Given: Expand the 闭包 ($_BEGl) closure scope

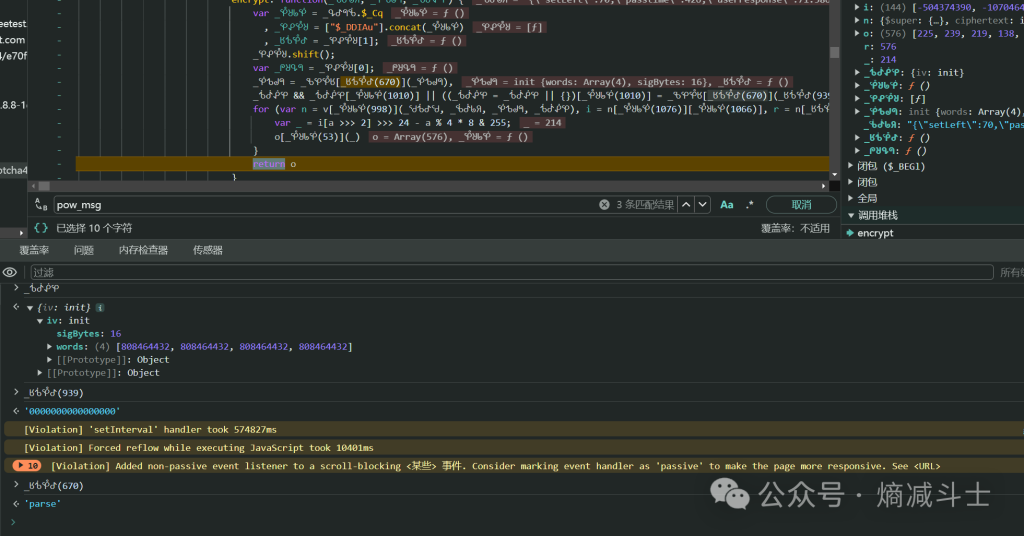Looking at the screenshot, I should pyautogui.click(x=850, y=166).
